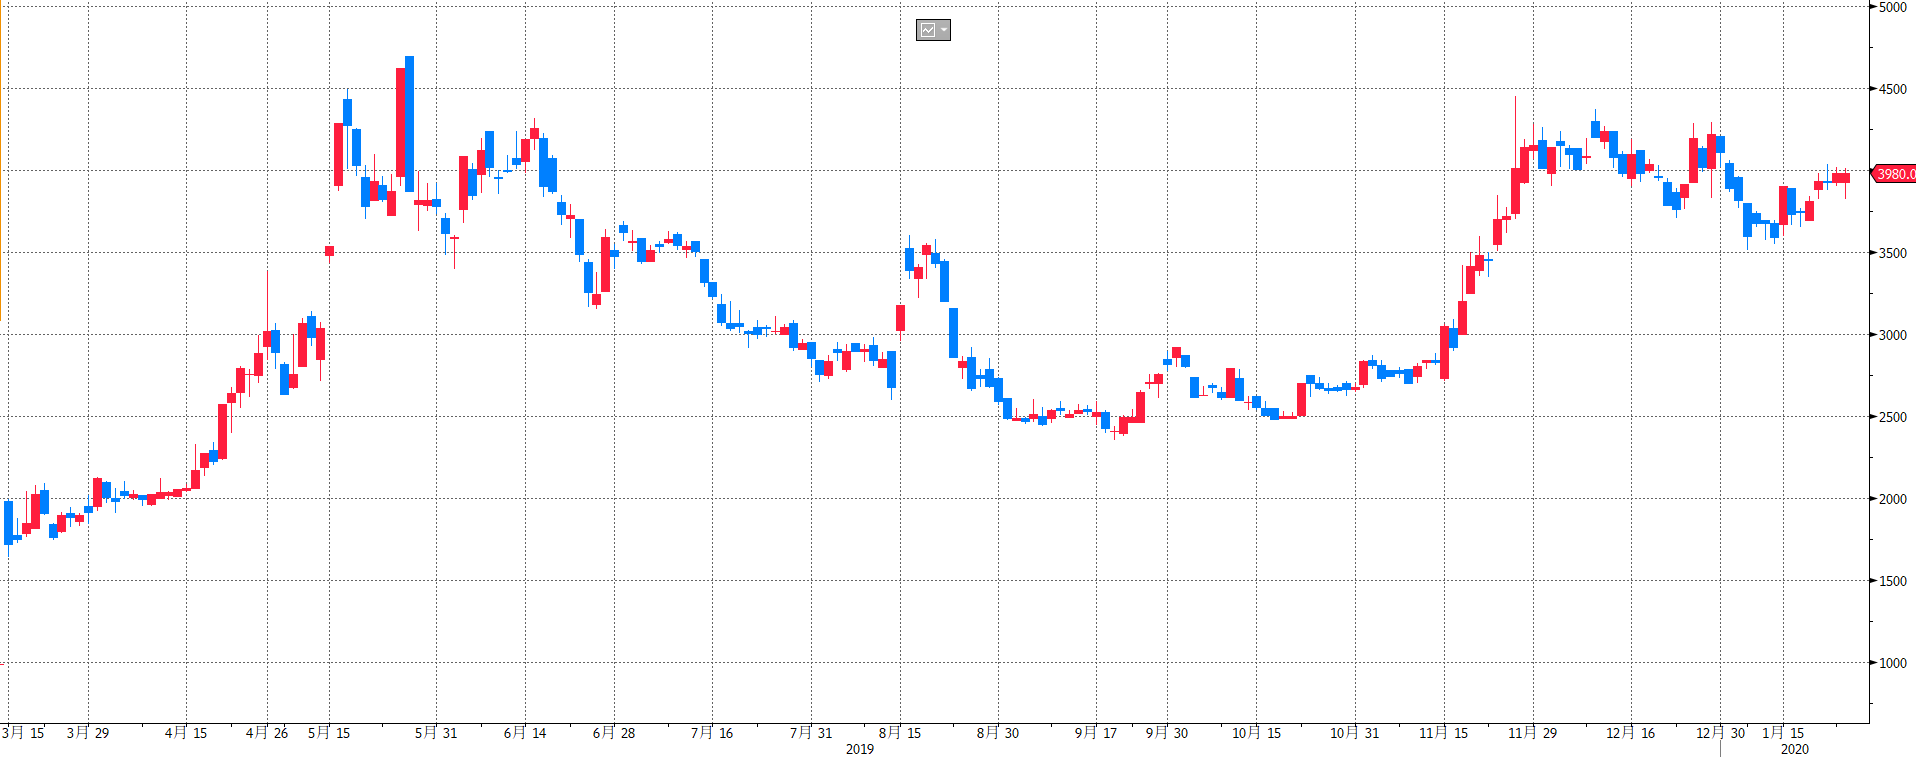Image resolution: width=1916 pixels, height=757 pixels.
Task: Select the 2500 price axis label
Action: (x=1892, y=417)
